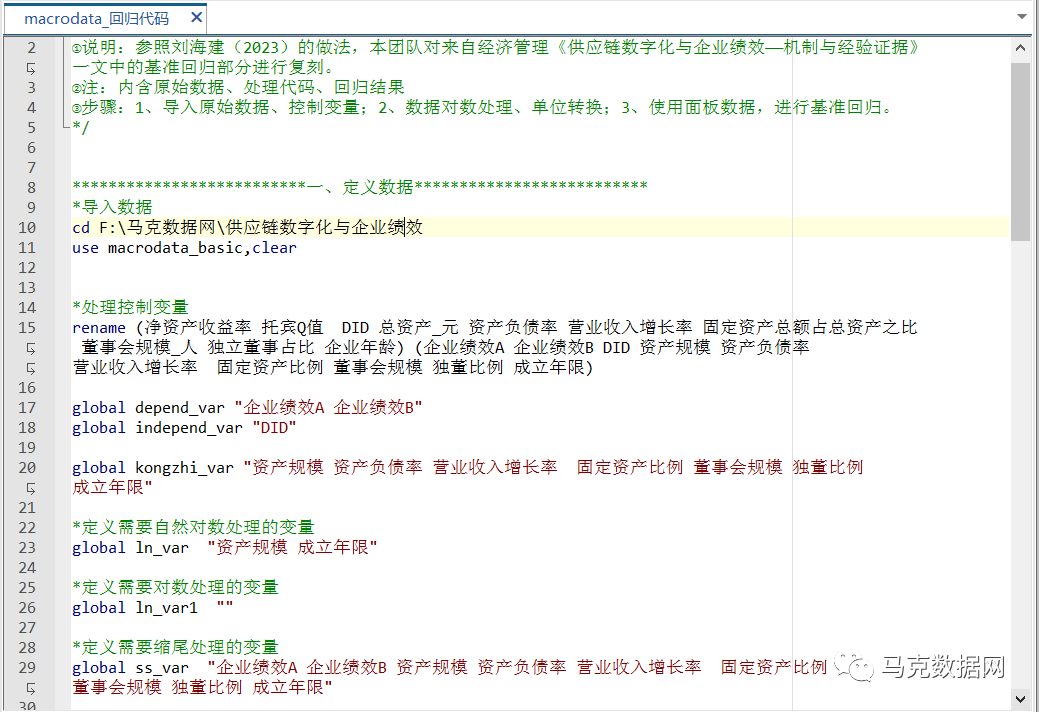The width and height of the screenshot is (1039, 712).
Task: Click the 'rename' command on line 15
Action: point(99,328)
